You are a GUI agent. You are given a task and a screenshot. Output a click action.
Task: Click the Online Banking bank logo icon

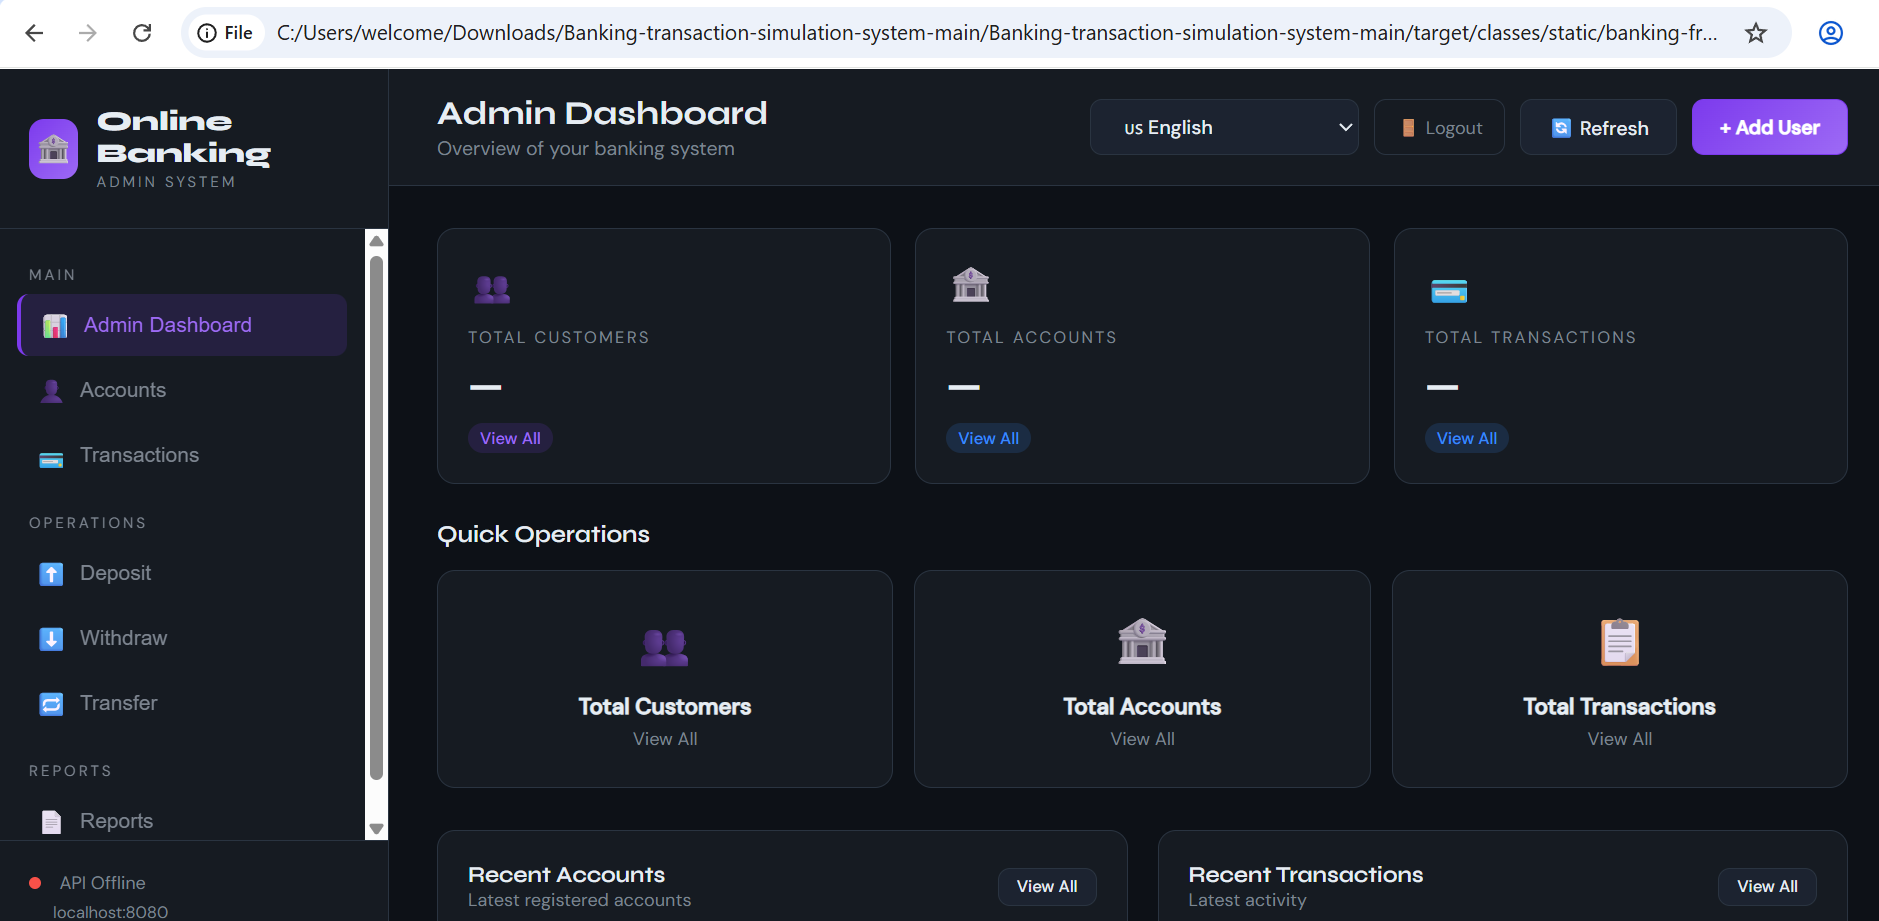[53, 149]
